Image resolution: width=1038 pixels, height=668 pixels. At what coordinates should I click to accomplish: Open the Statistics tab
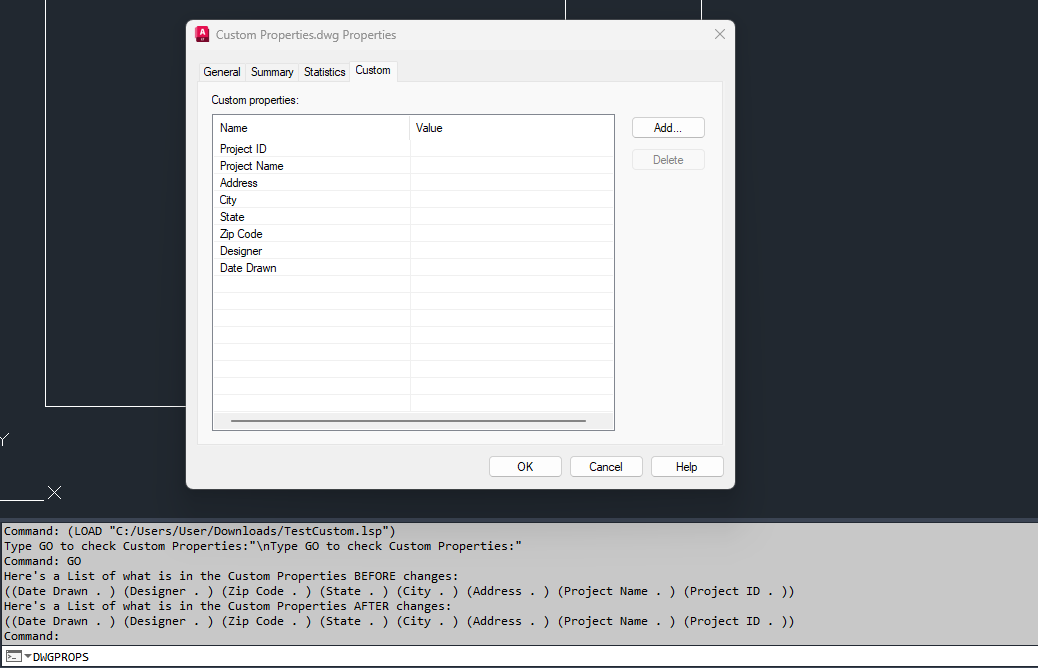point(324,71)
